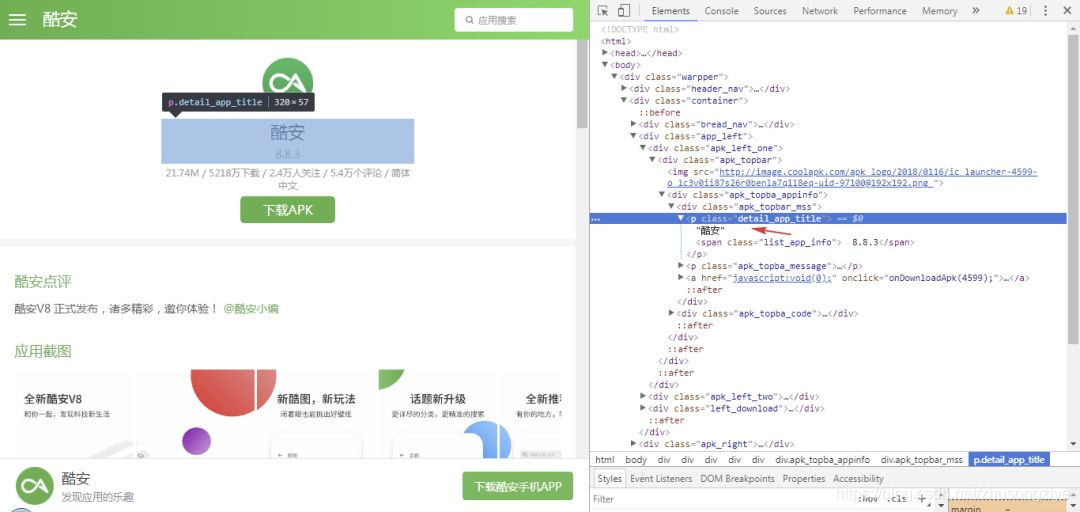Viewport: 1080px width, 512px height.
Task: Click the "酷安" text node line
Action: (710, 231)
